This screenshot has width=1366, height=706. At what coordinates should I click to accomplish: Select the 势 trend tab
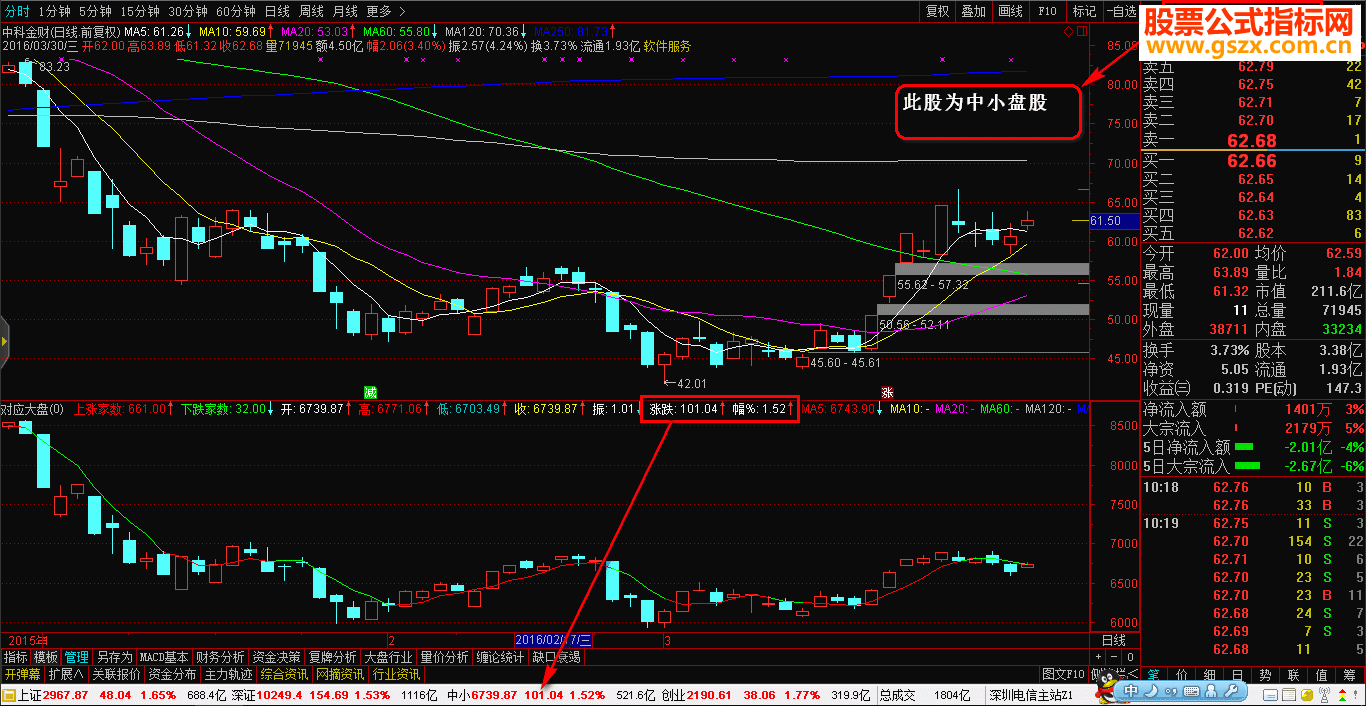click(x=1265, y=675)
